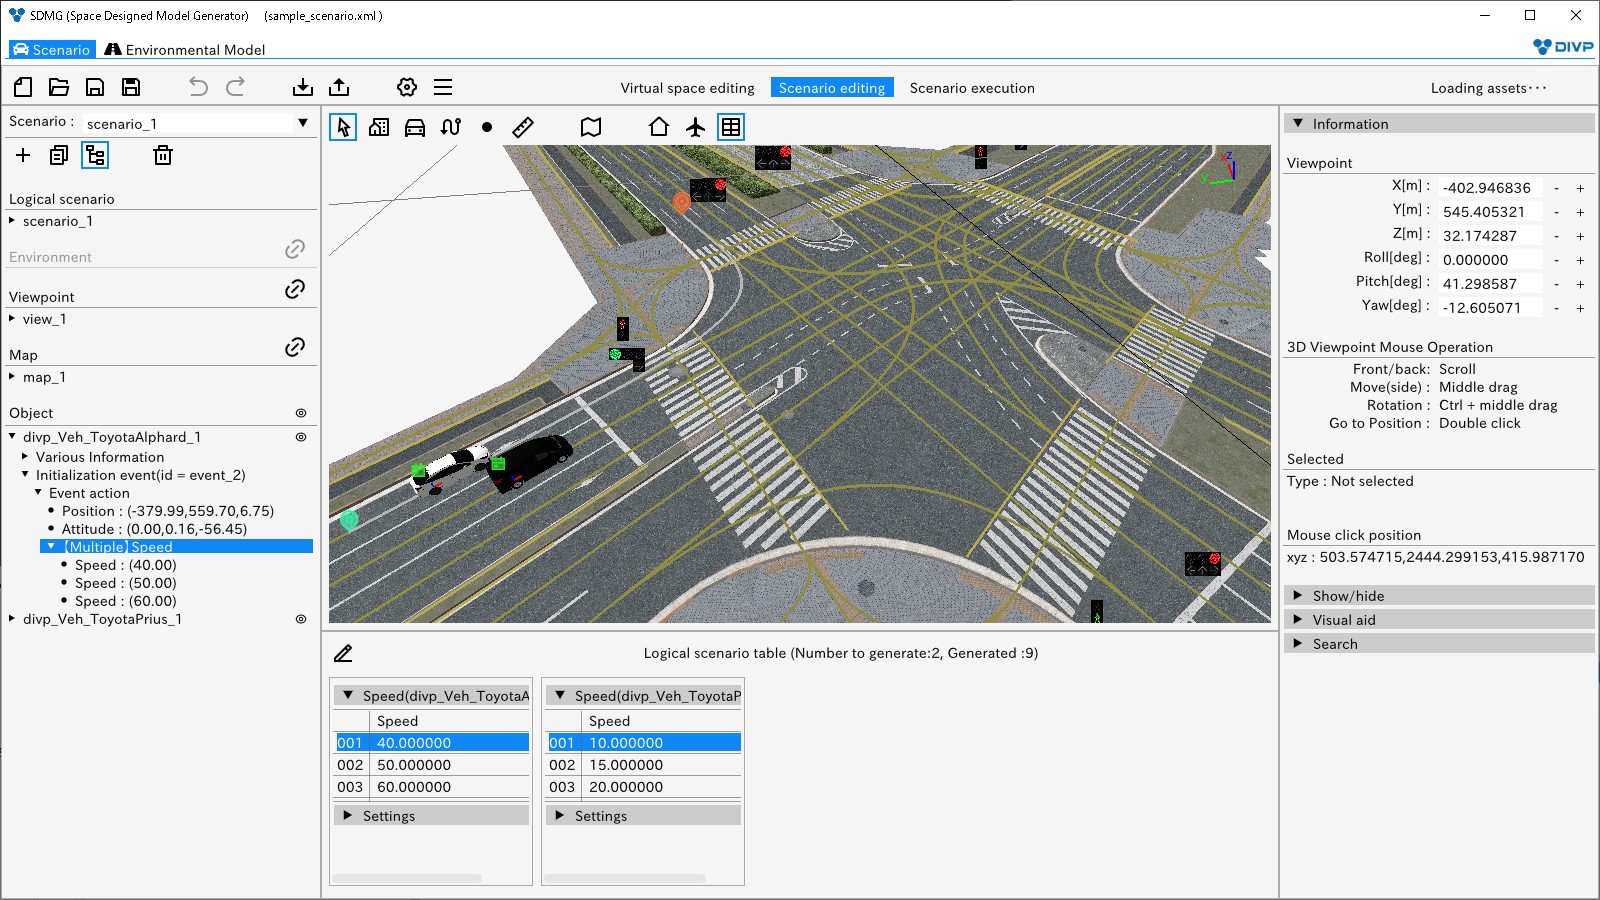1600x900 pixels.
Task: Select the arrow pointer tool
Action: 343,127
